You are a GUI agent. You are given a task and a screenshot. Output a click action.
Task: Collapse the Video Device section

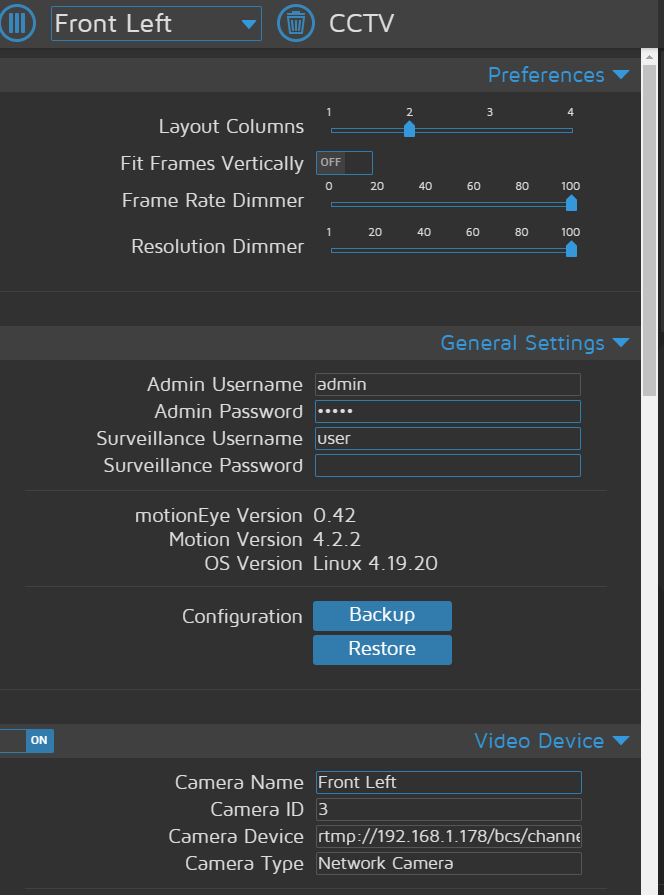click(621, 741)
